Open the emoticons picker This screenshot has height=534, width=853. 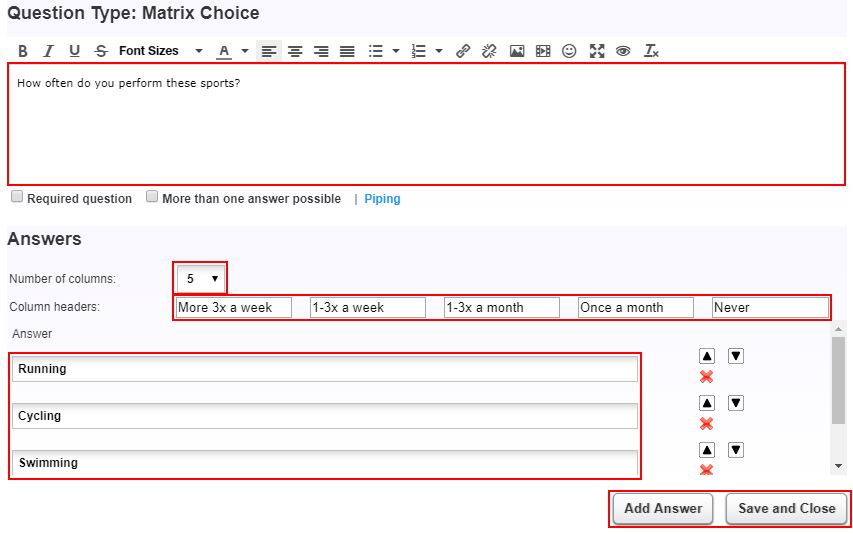(x=569, y=51)
